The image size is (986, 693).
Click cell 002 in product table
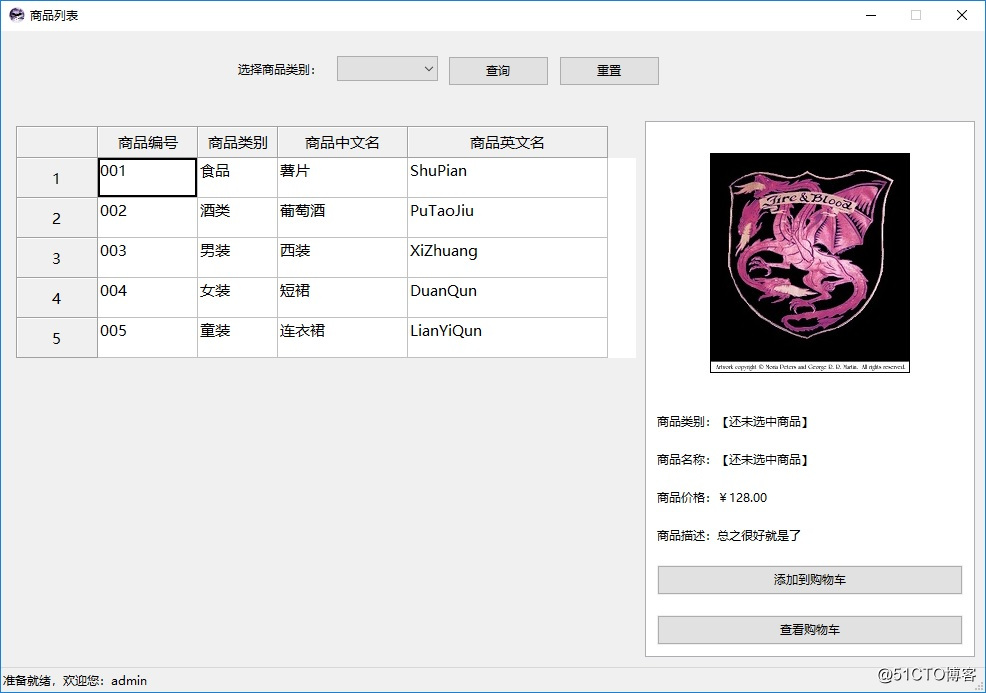[x=148, y=218]
